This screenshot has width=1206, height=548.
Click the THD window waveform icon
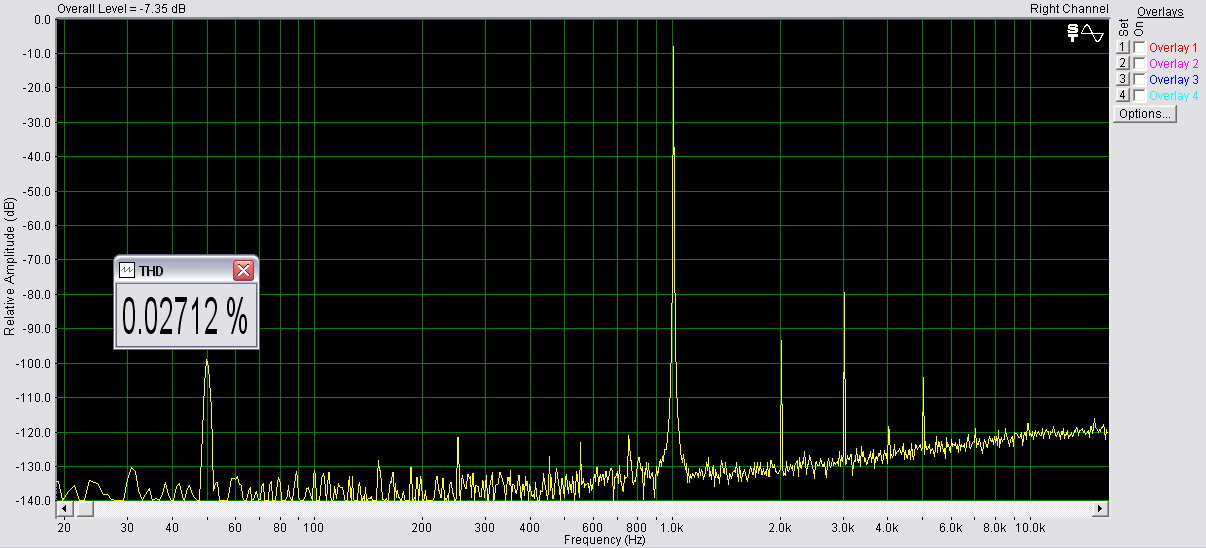[127, 270]
